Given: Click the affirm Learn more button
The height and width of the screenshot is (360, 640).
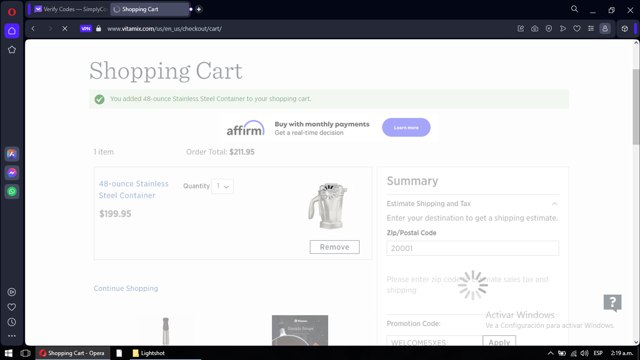Looking at the screenshot, I should (406, 127).
